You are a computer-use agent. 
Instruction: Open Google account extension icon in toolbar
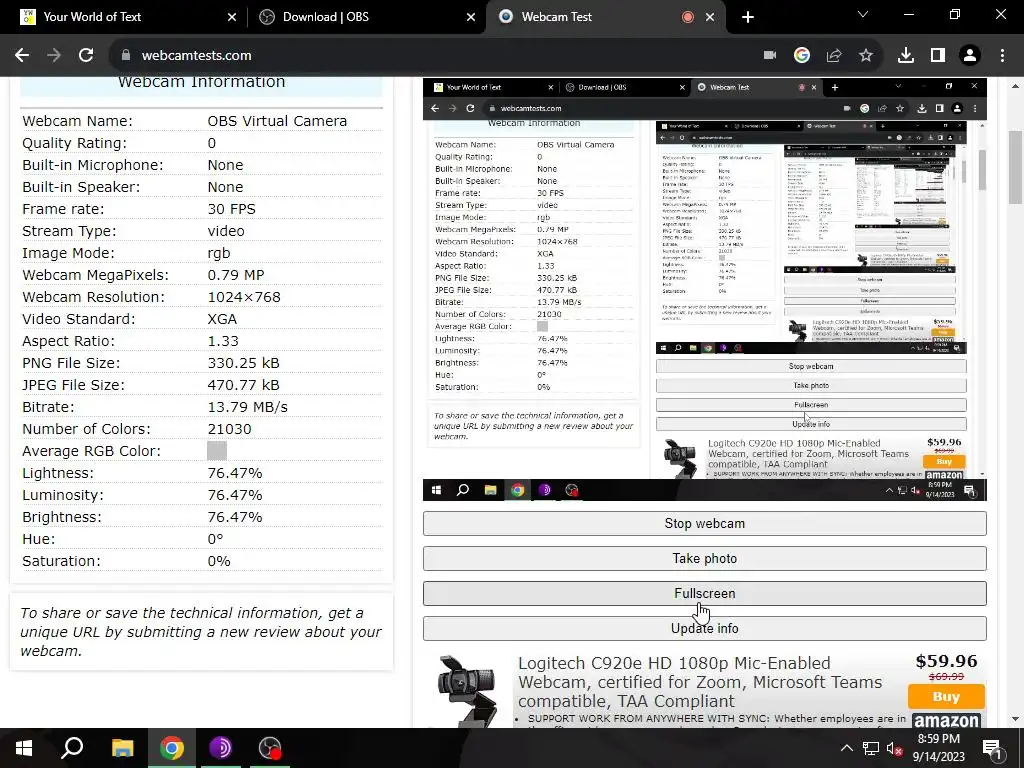point(802,56)
